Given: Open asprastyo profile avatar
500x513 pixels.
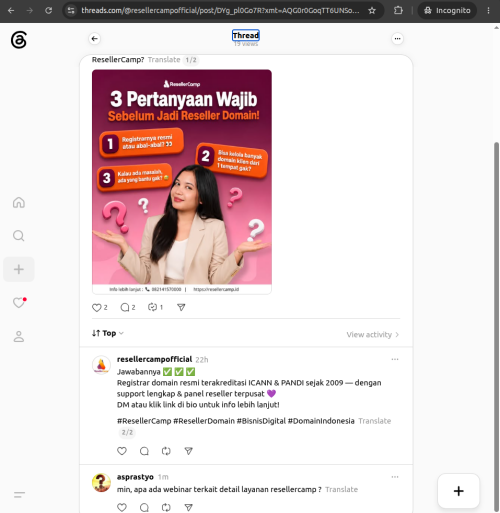Looking at the screenshot, I should [x=101, y=482].
